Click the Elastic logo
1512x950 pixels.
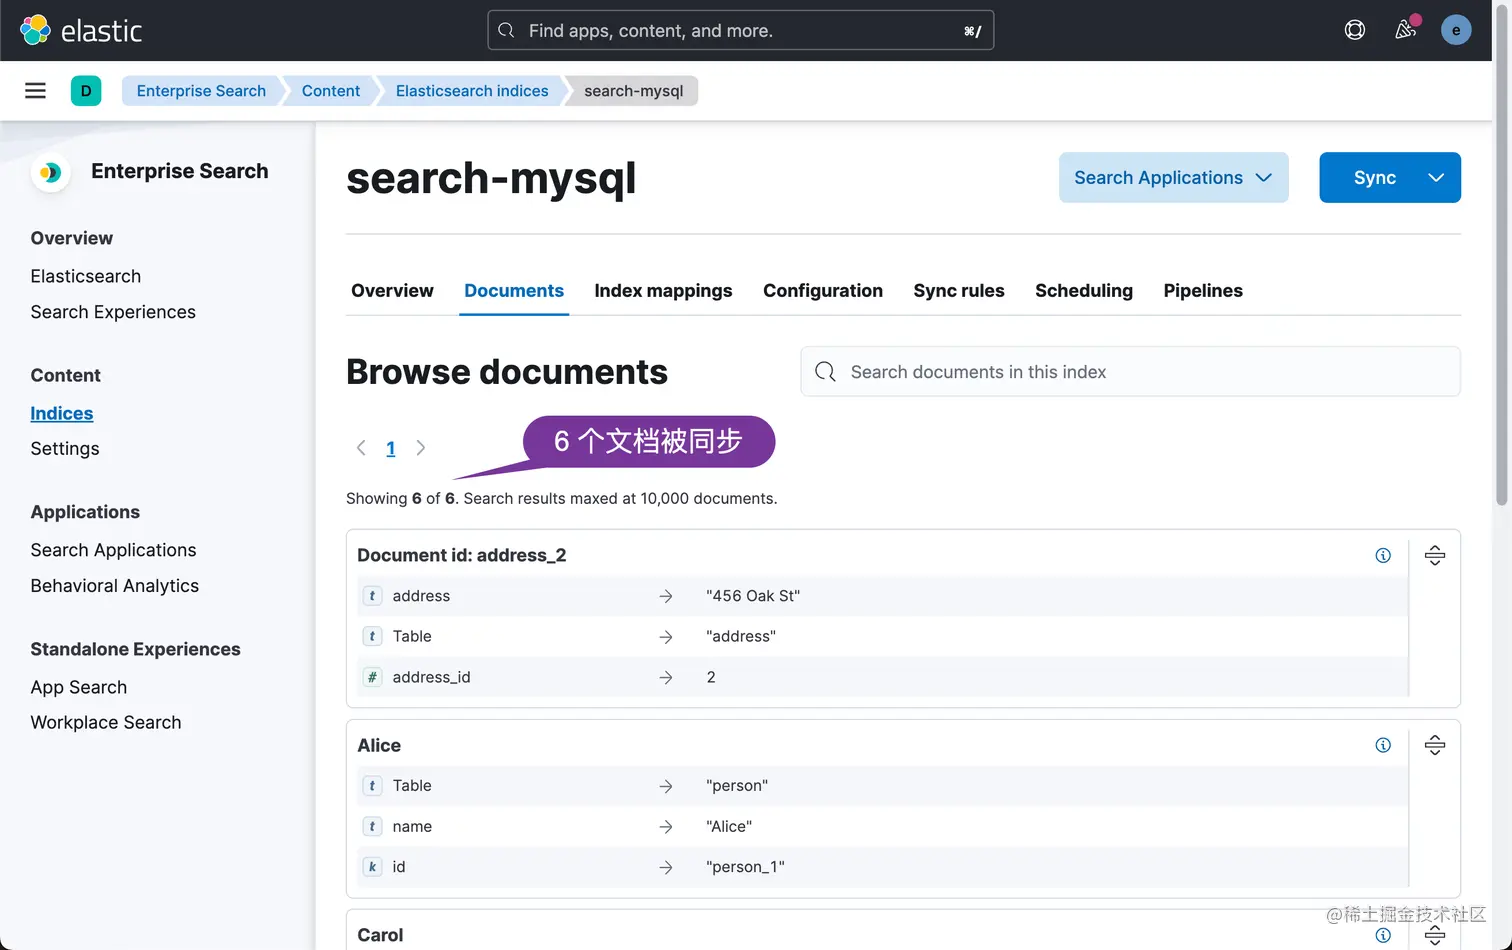coord(81,30)
